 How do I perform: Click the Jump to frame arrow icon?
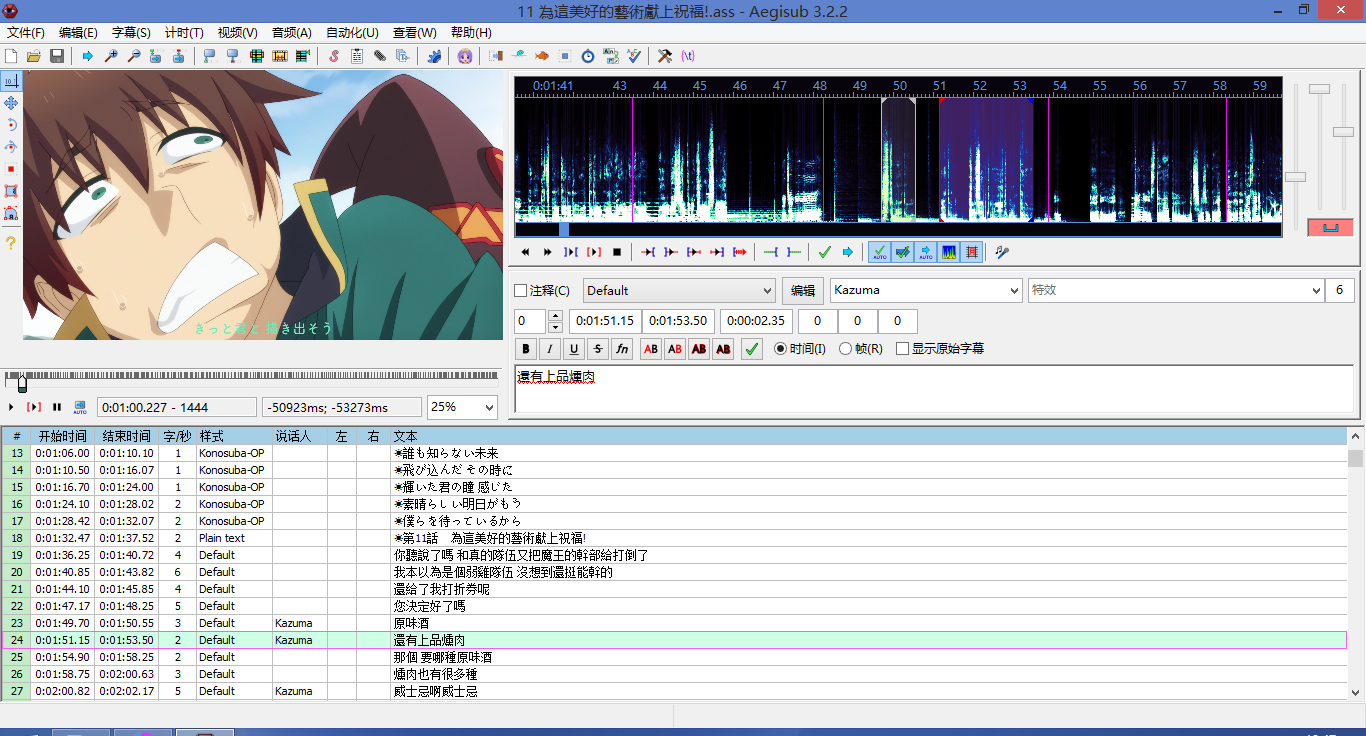click(88, 56)
